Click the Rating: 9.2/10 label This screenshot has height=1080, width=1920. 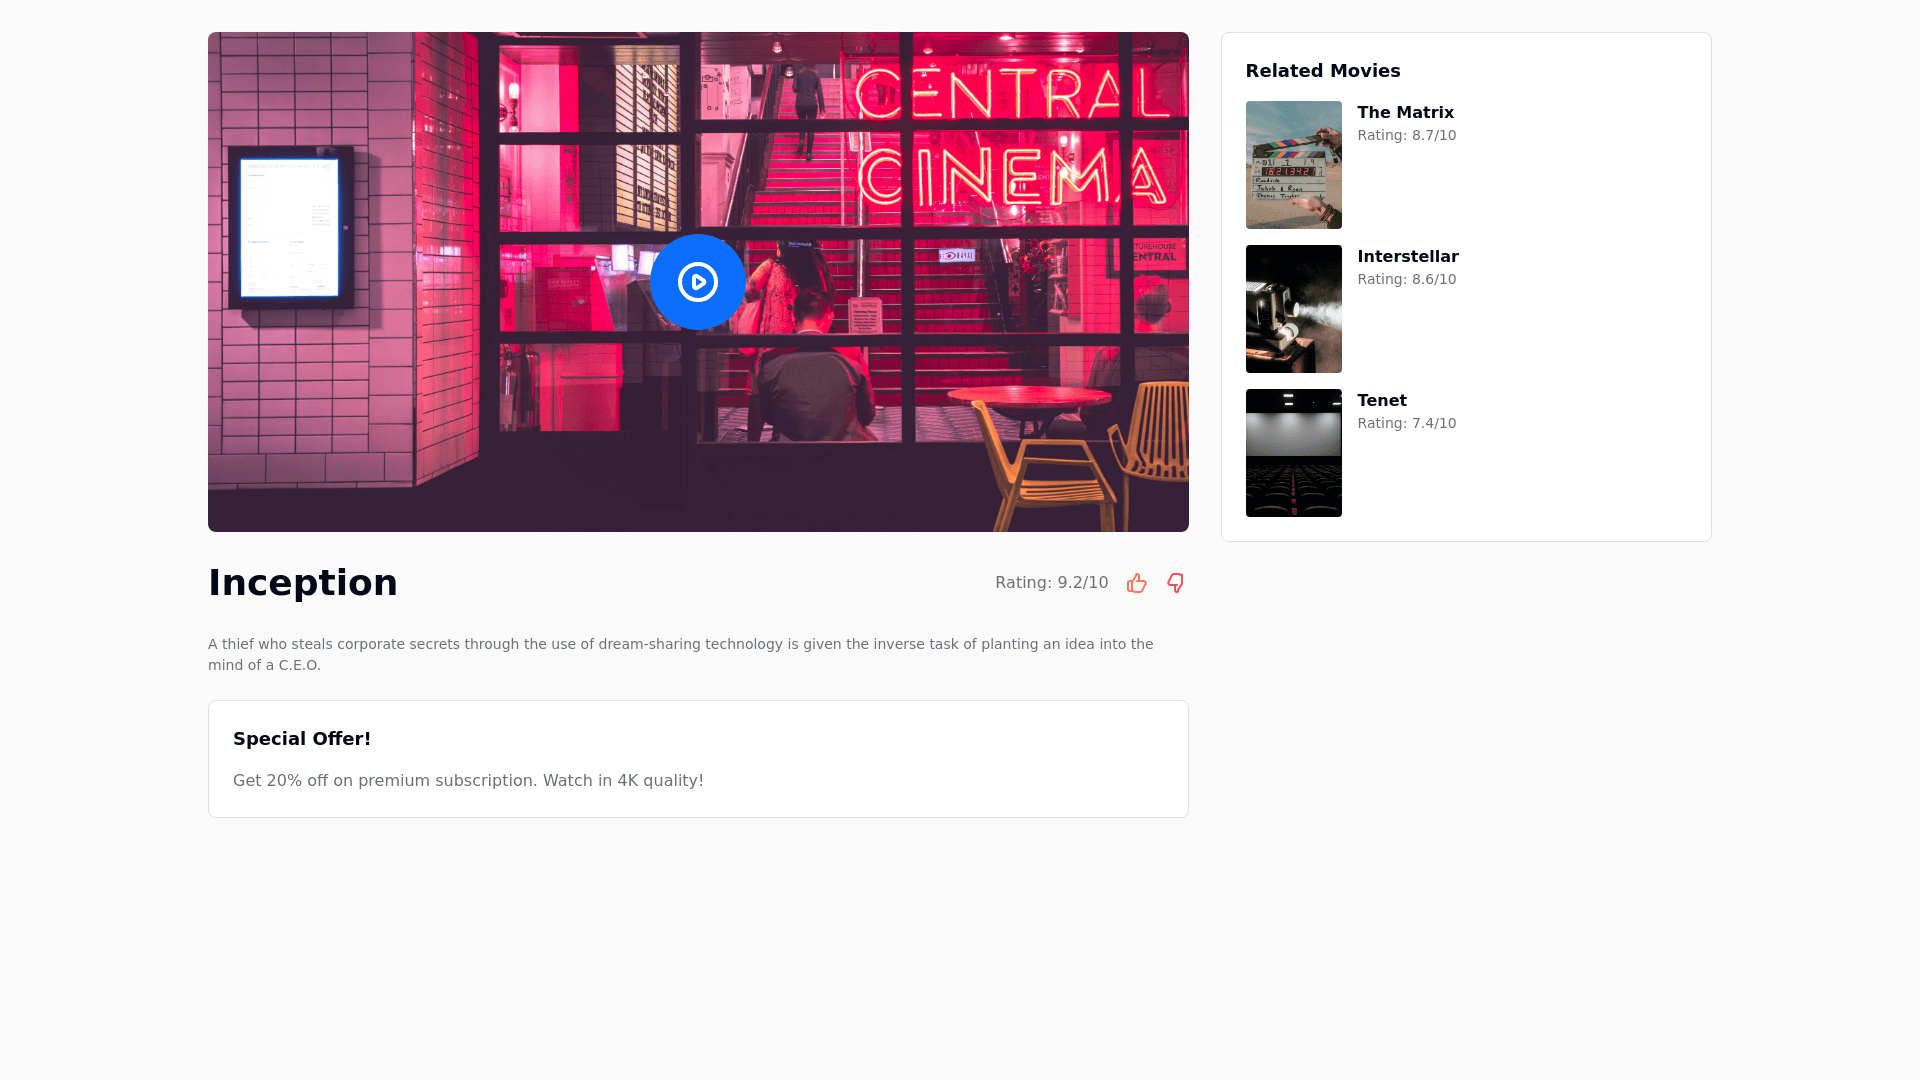point(1051,583)
